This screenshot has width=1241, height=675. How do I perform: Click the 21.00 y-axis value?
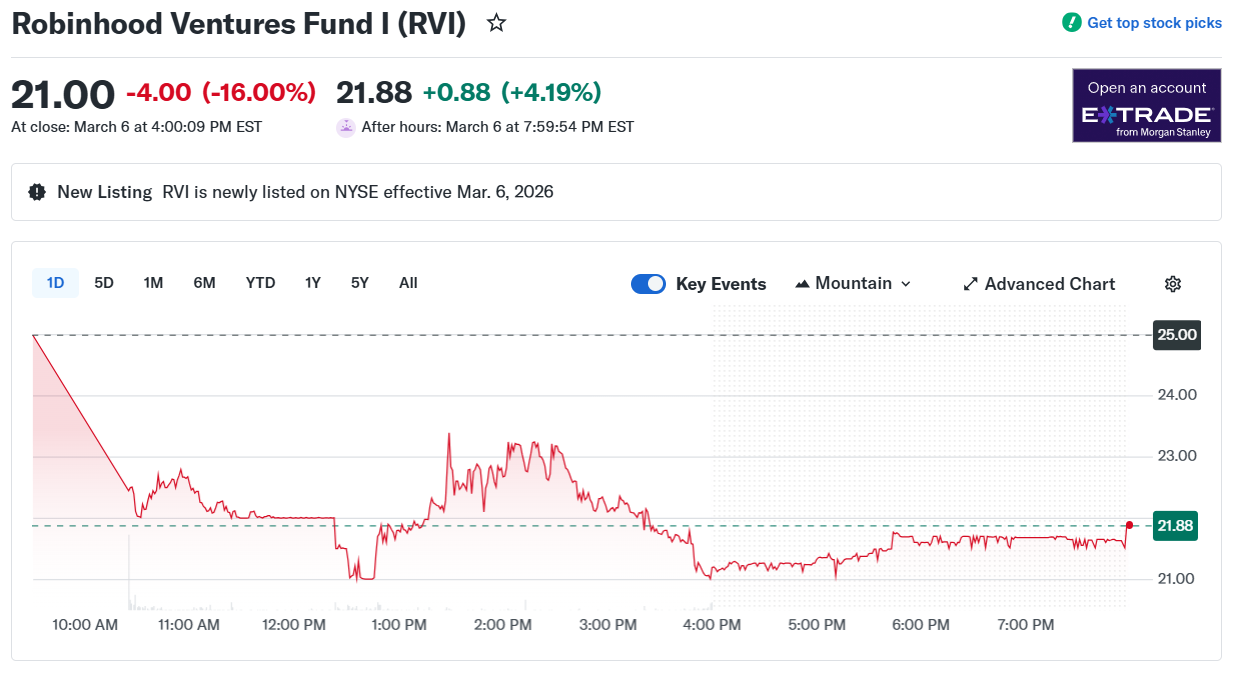1177,579
